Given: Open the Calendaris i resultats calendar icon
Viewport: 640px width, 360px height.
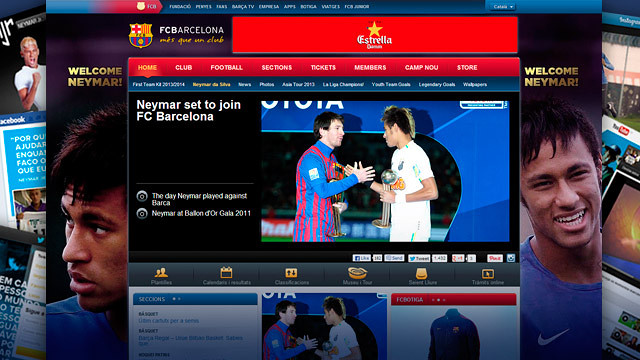Looking at the screenshot, I should click(226, 273).
